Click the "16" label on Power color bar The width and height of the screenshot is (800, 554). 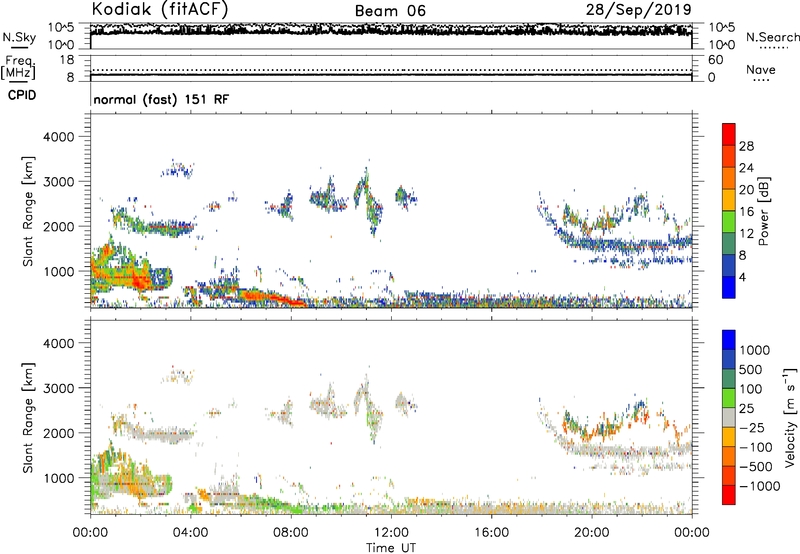click(746, 212)
